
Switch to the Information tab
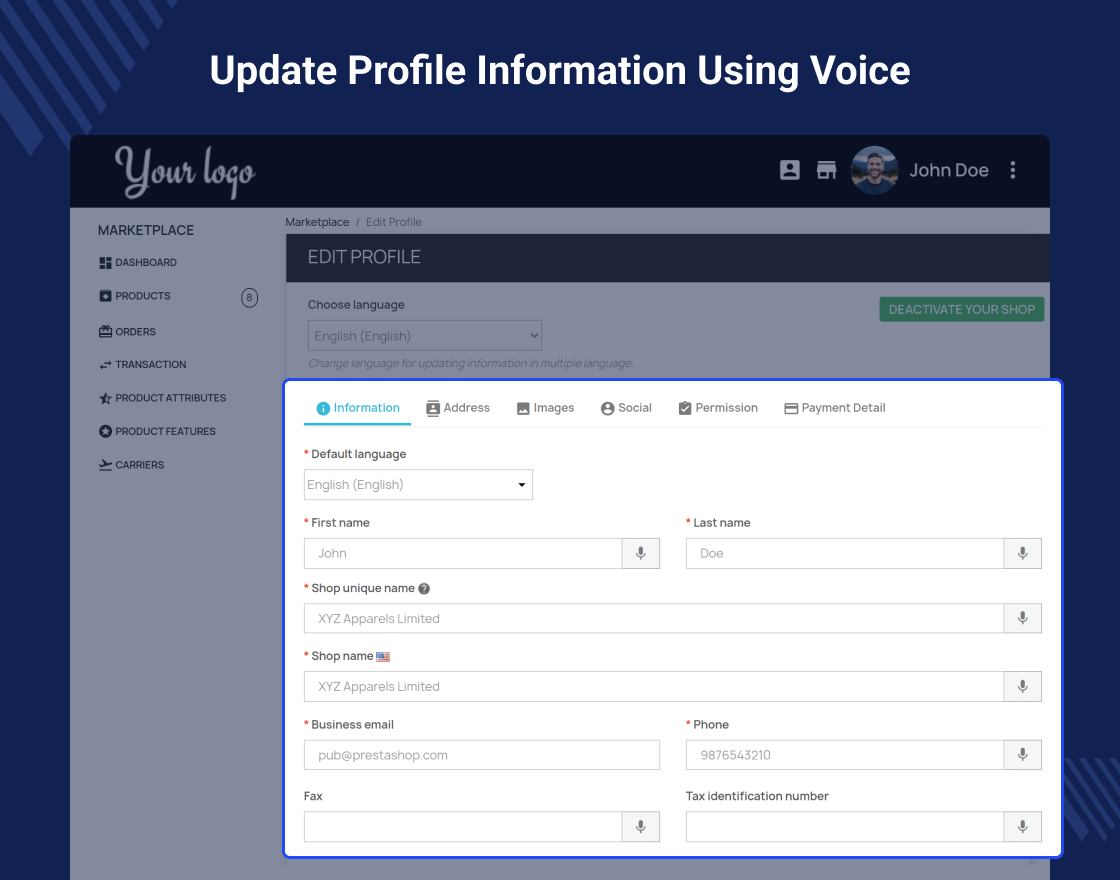357,408
